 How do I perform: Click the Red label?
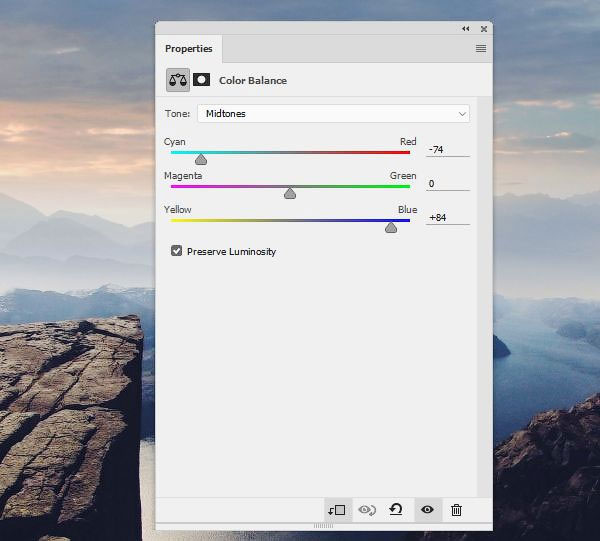[x=408, y=142]
